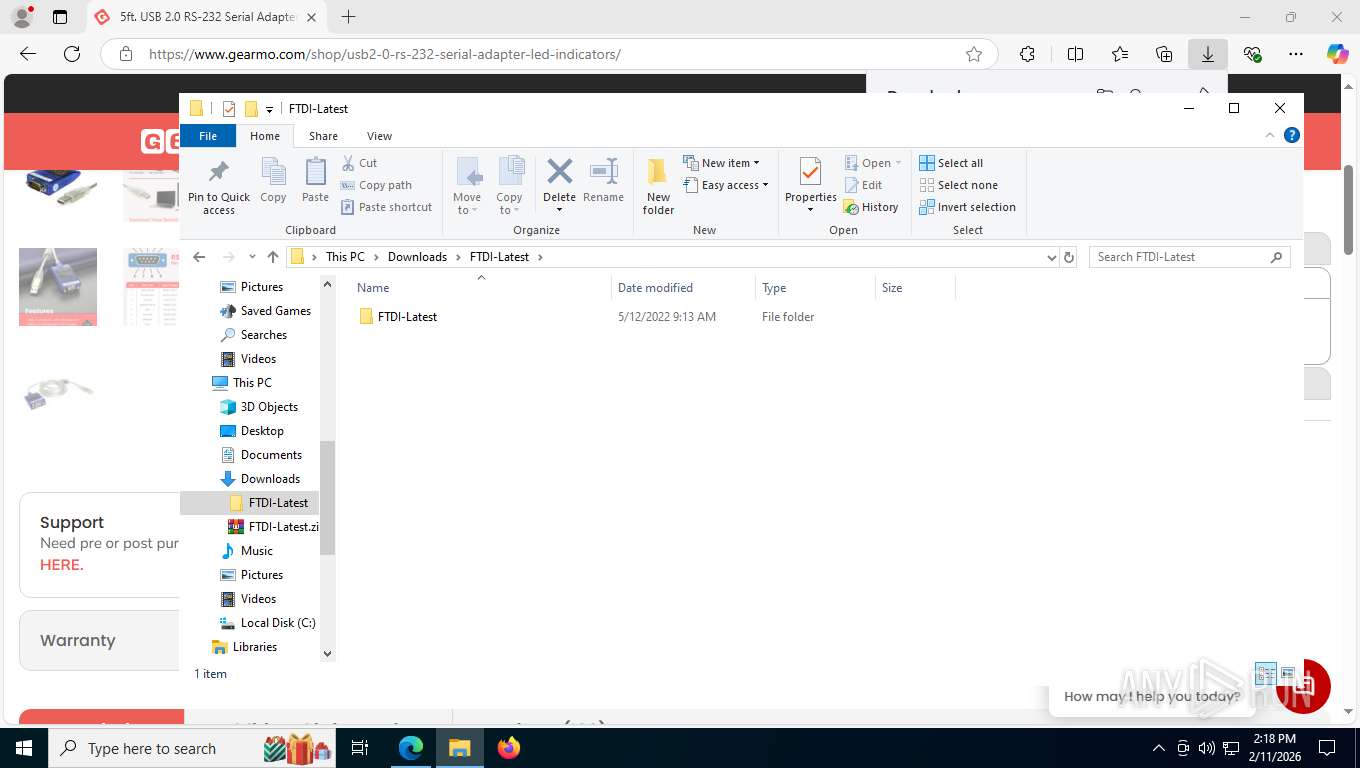The image size is (1360, 768).
Task: Open Windows Start menu
Action: pos(23,748)
